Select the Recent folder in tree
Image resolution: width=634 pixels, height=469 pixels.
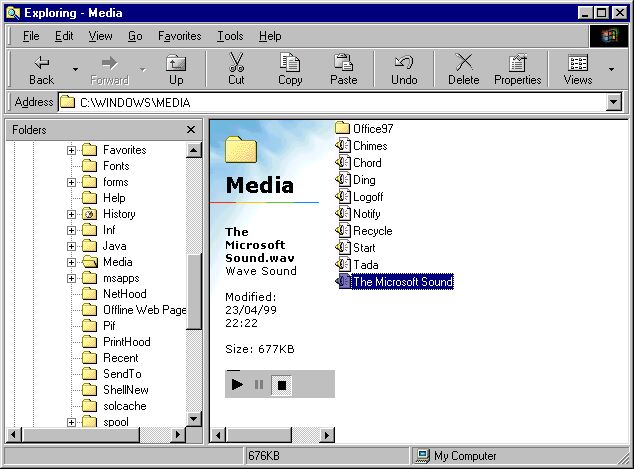[x=110, y=358]
